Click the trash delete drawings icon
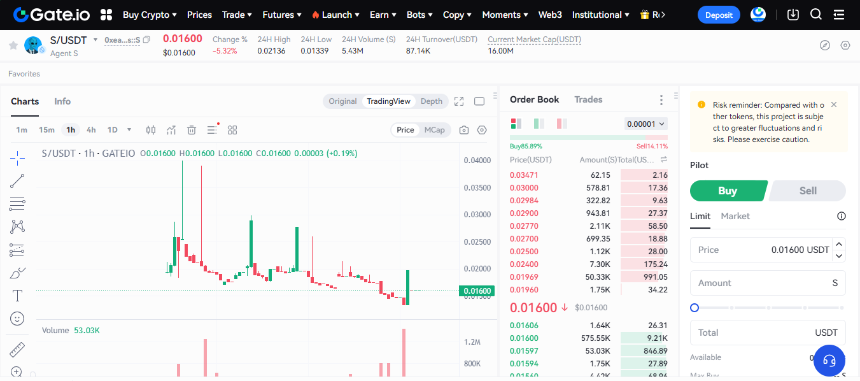The height and width of the screenshot is (381, 860). tap(191, 130)
